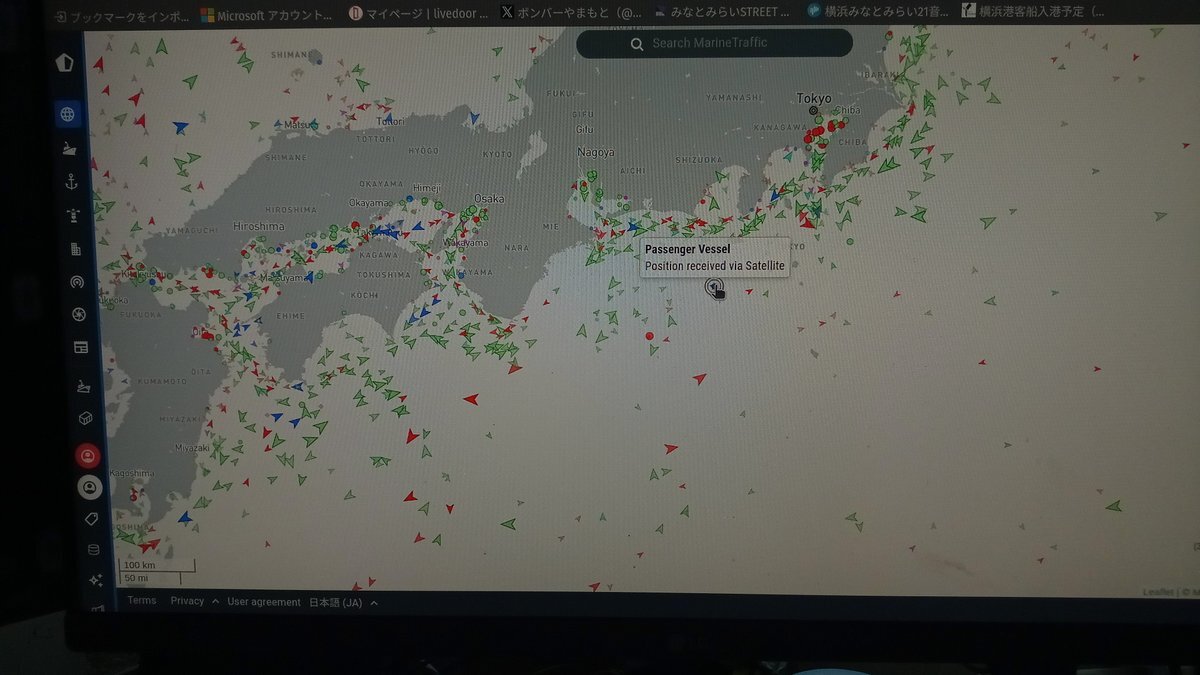Click the Himeji label on map
The image size is (1200, 675).
[x=426, y=187]
